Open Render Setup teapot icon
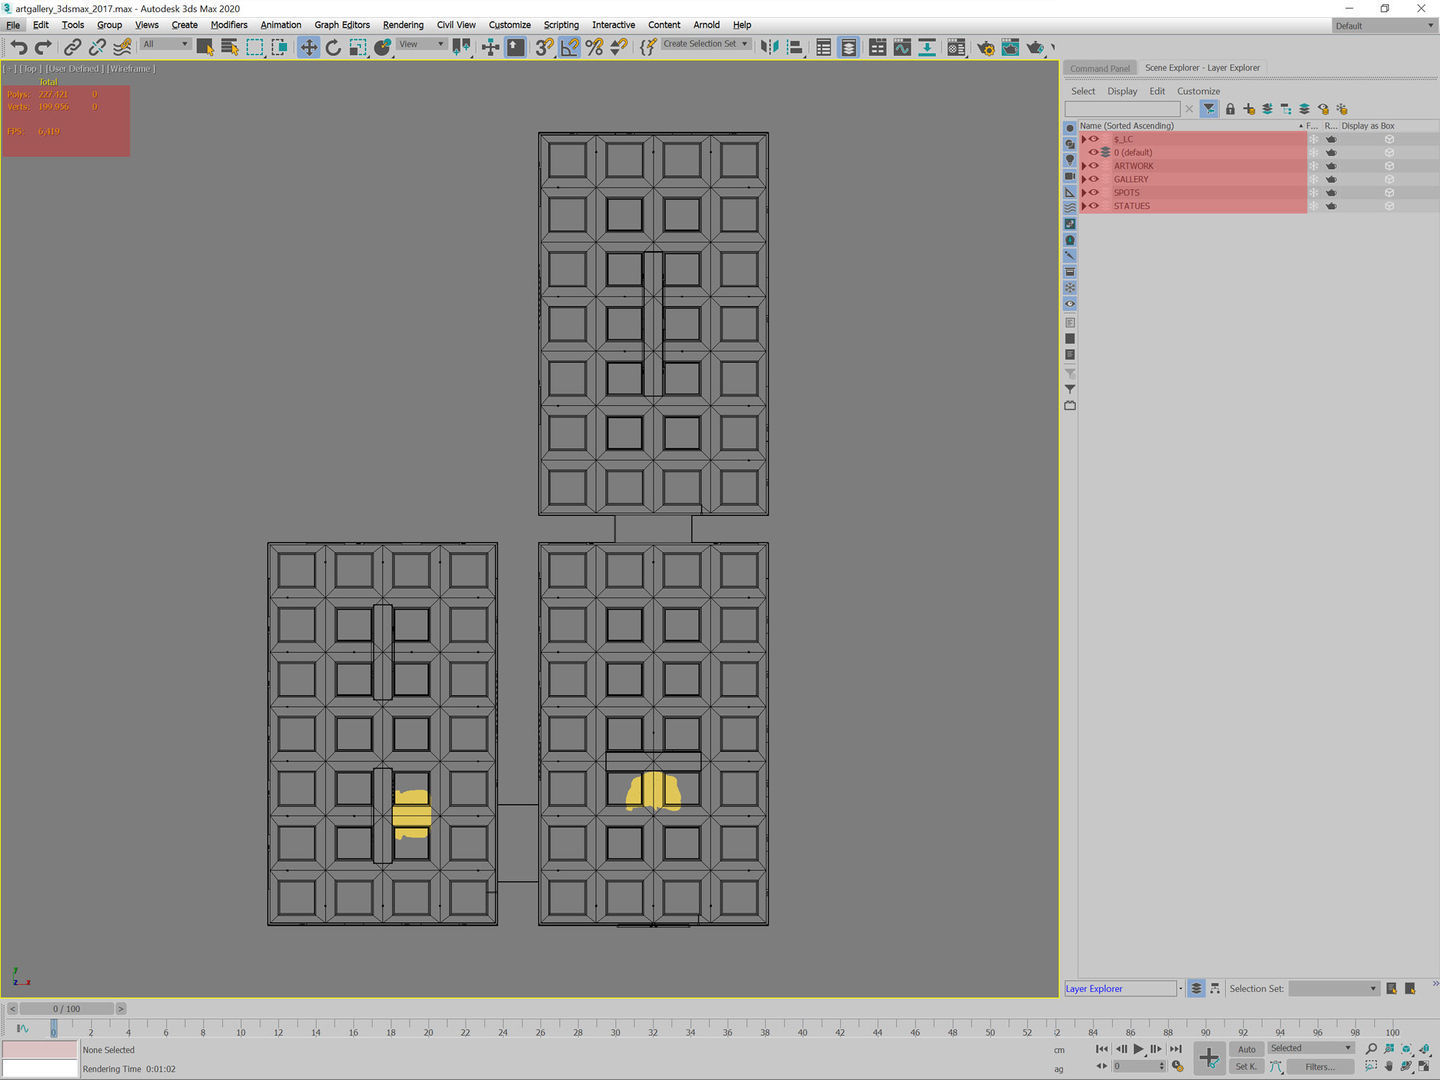 pos(986,47)
